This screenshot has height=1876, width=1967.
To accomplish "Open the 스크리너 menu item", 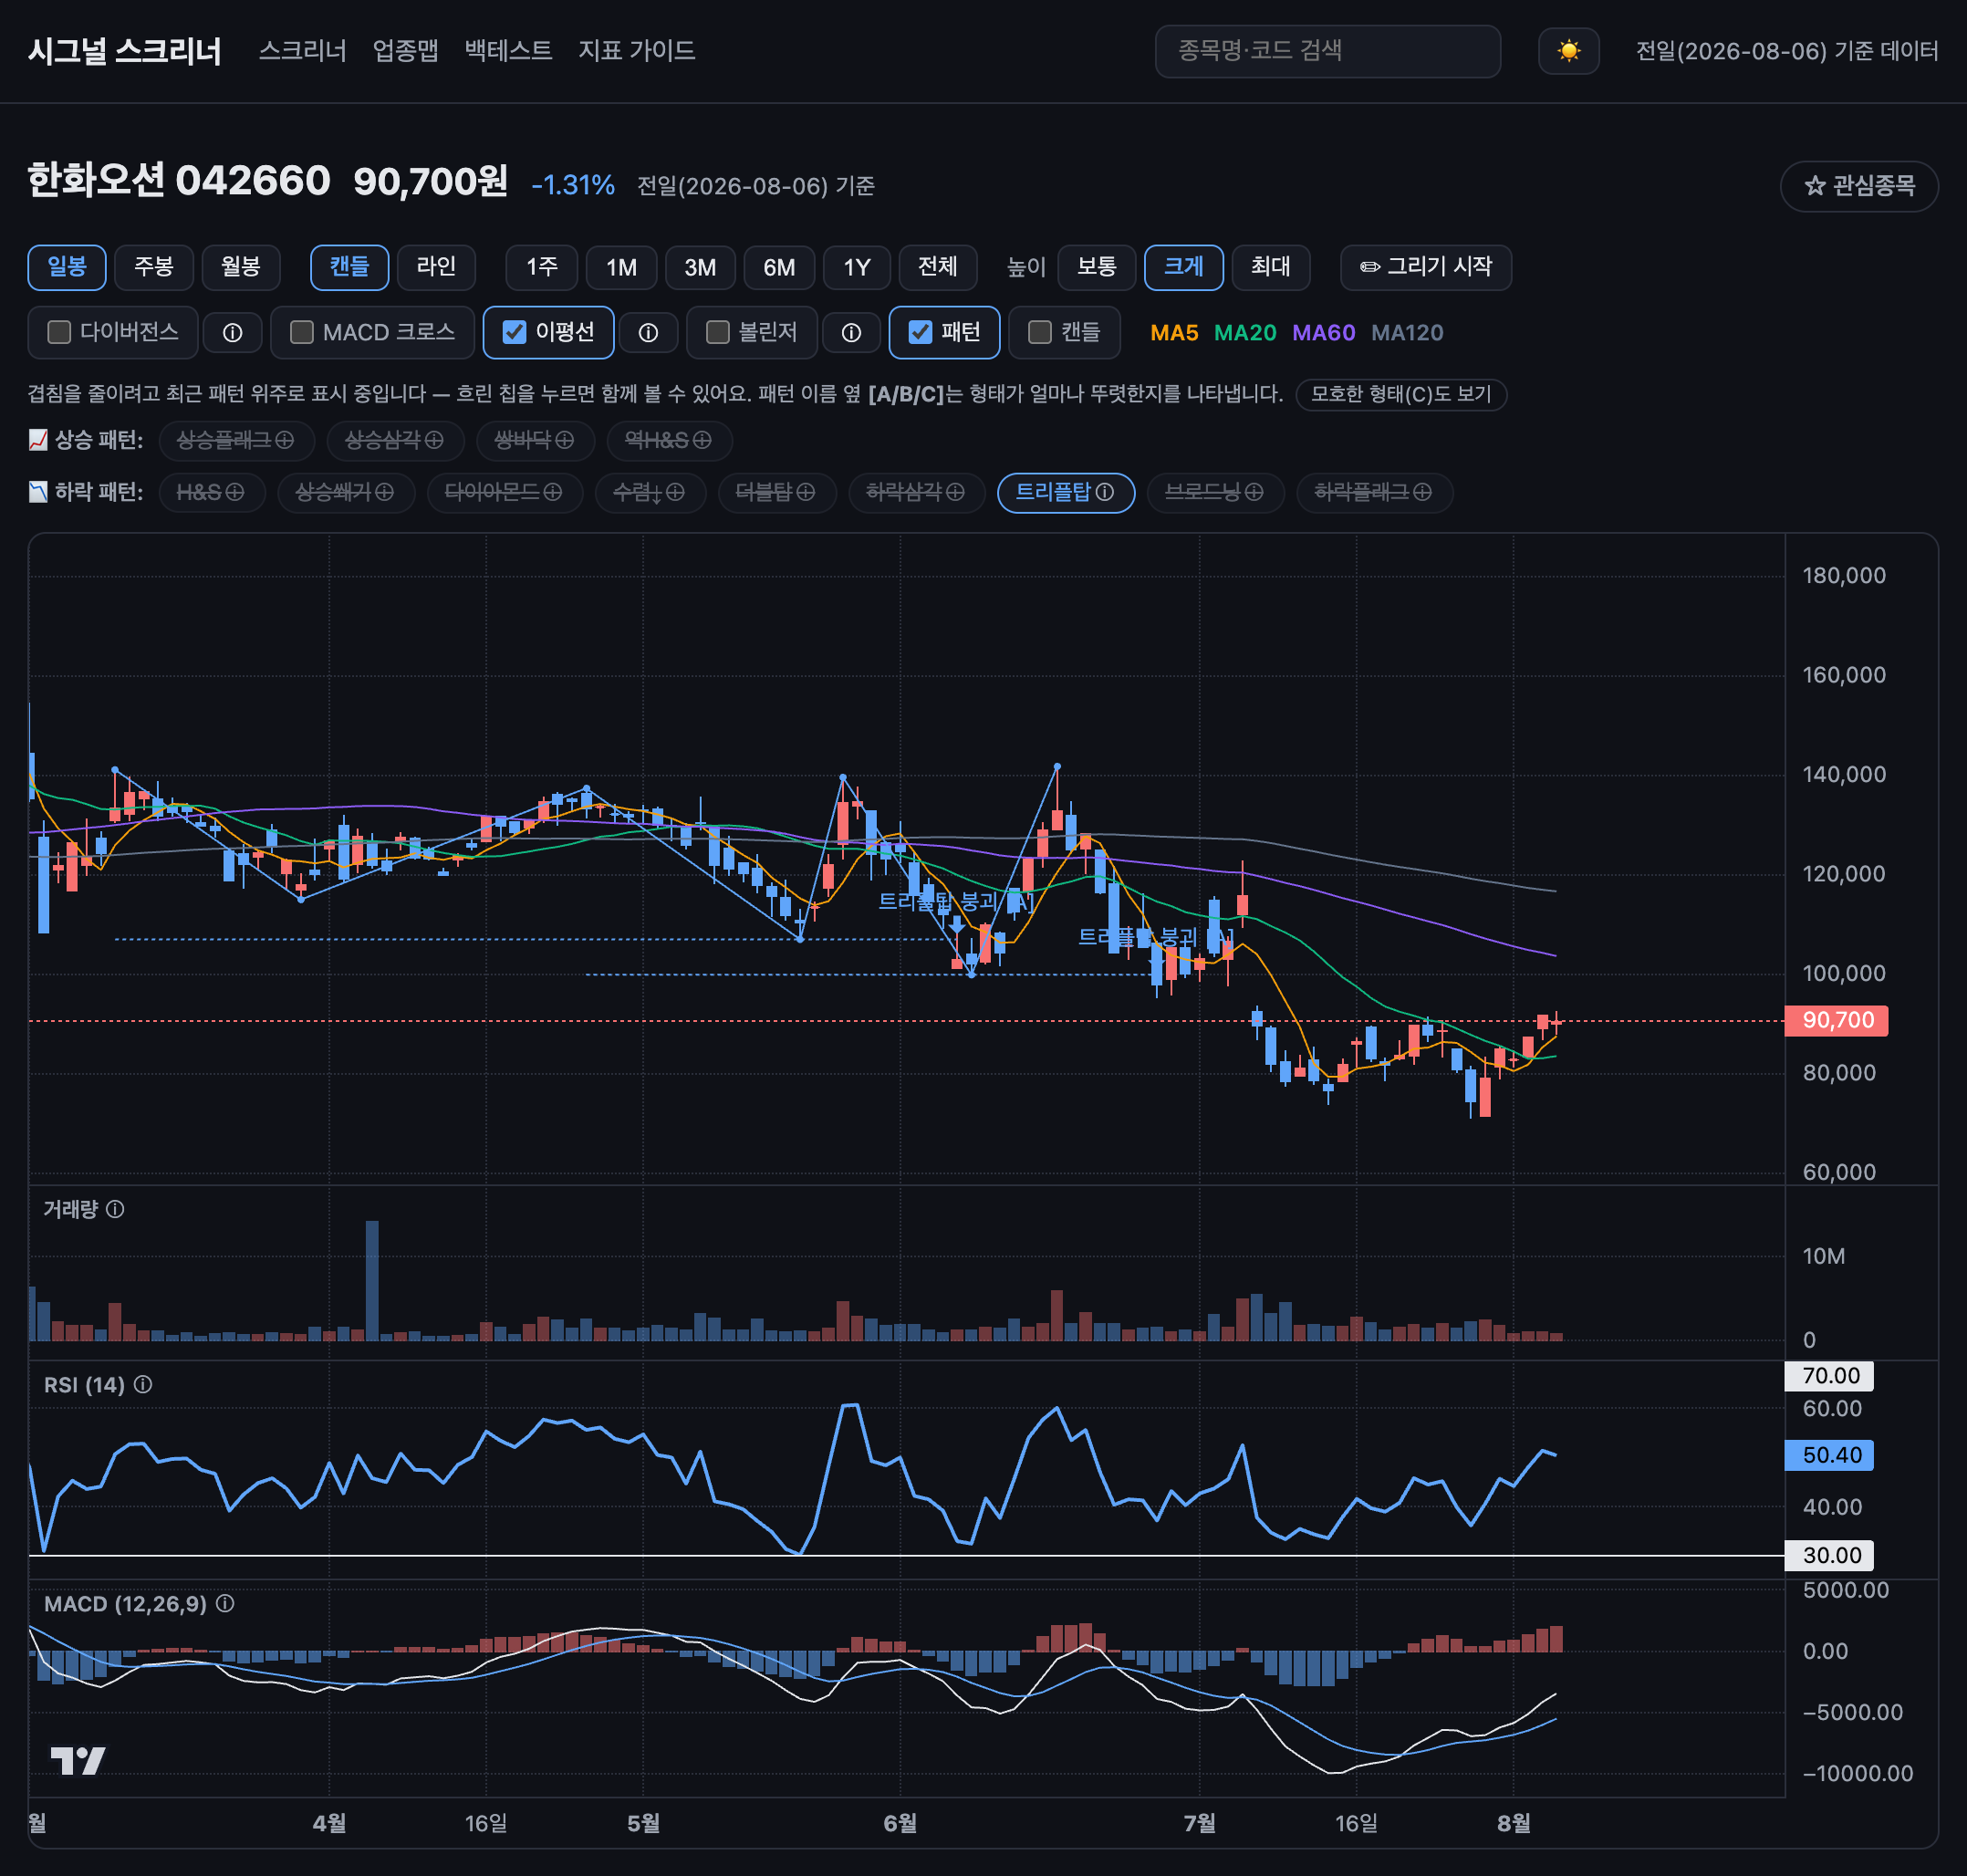I will point(303,51).
